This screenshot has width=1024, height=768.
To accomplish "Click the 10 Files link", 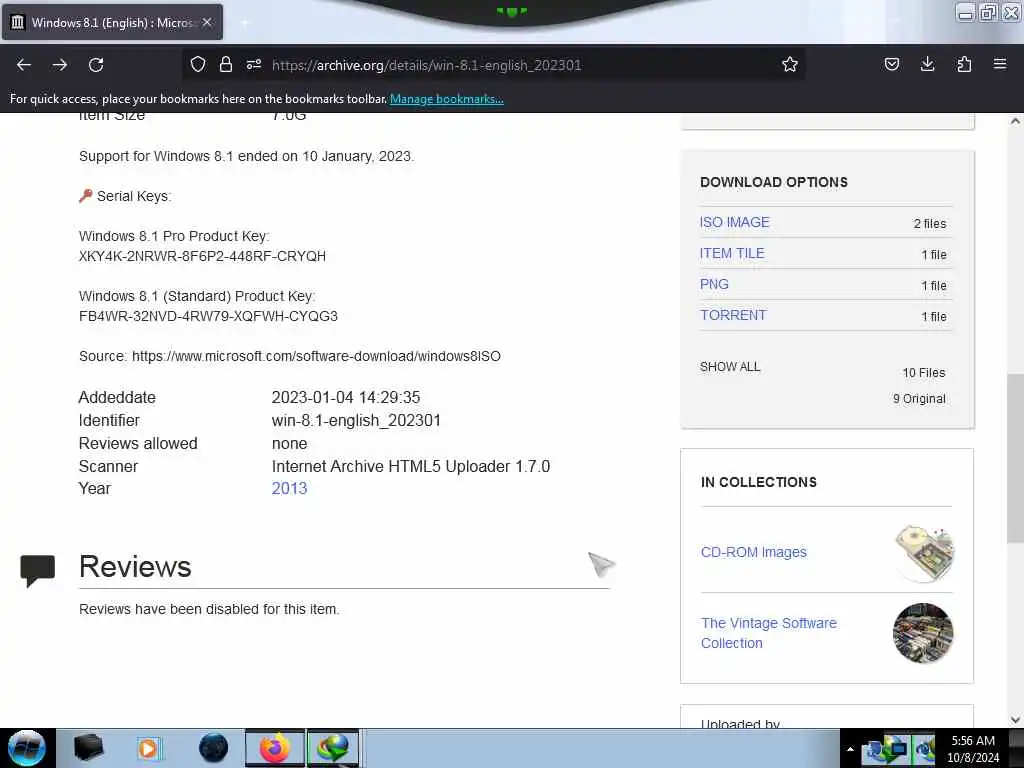I will pos(924,372).
